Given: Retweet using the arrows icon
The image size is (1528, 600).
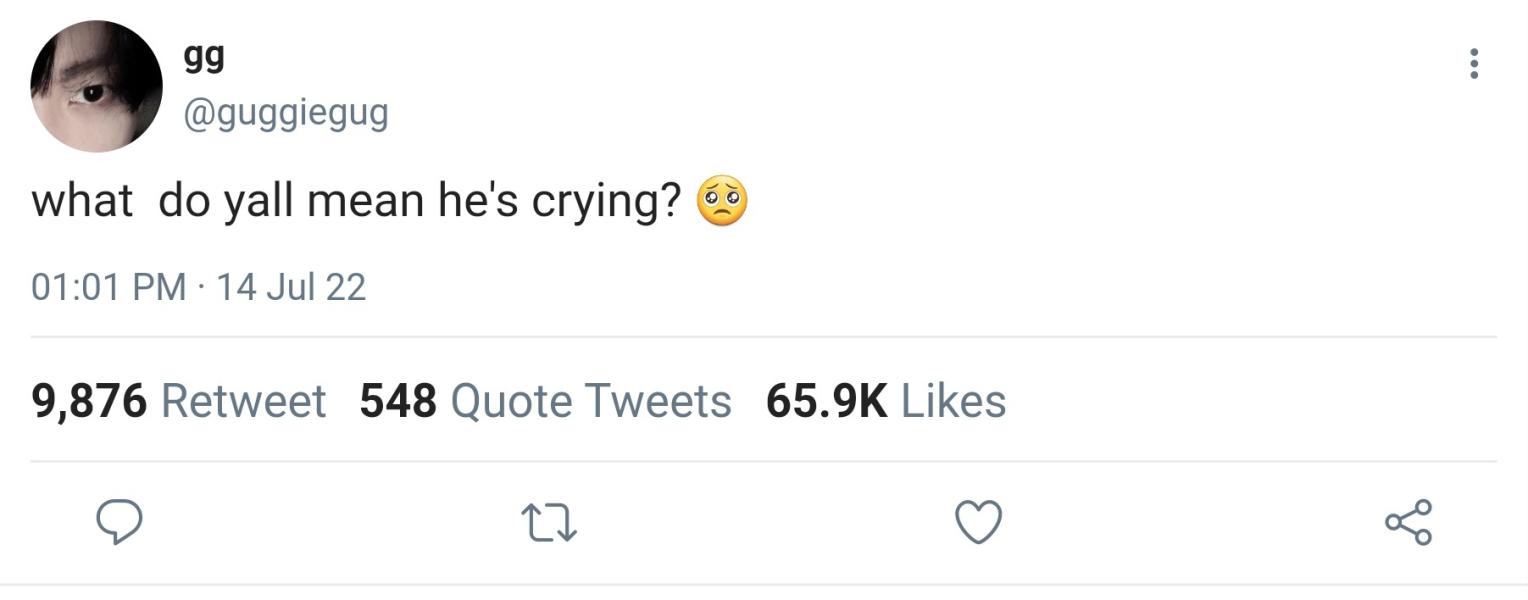Looking at the screenshot, I should tap(549, 523).
